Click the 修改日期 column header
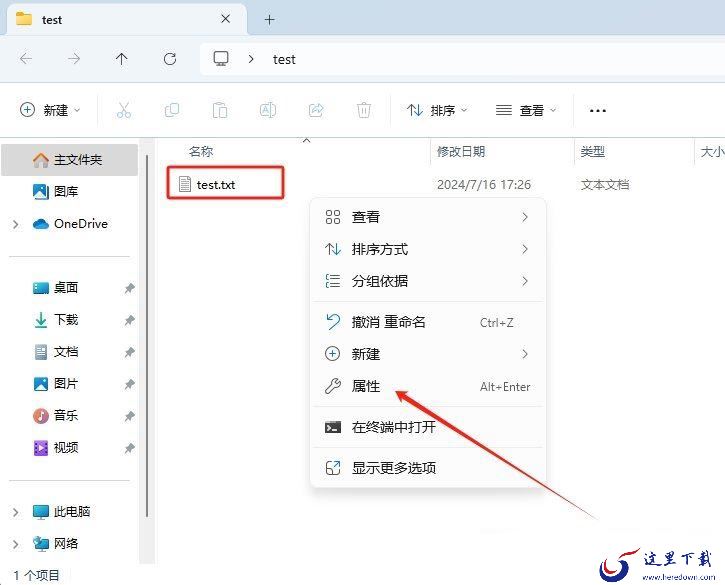This screenshot has height=585, width=725. 461,151
